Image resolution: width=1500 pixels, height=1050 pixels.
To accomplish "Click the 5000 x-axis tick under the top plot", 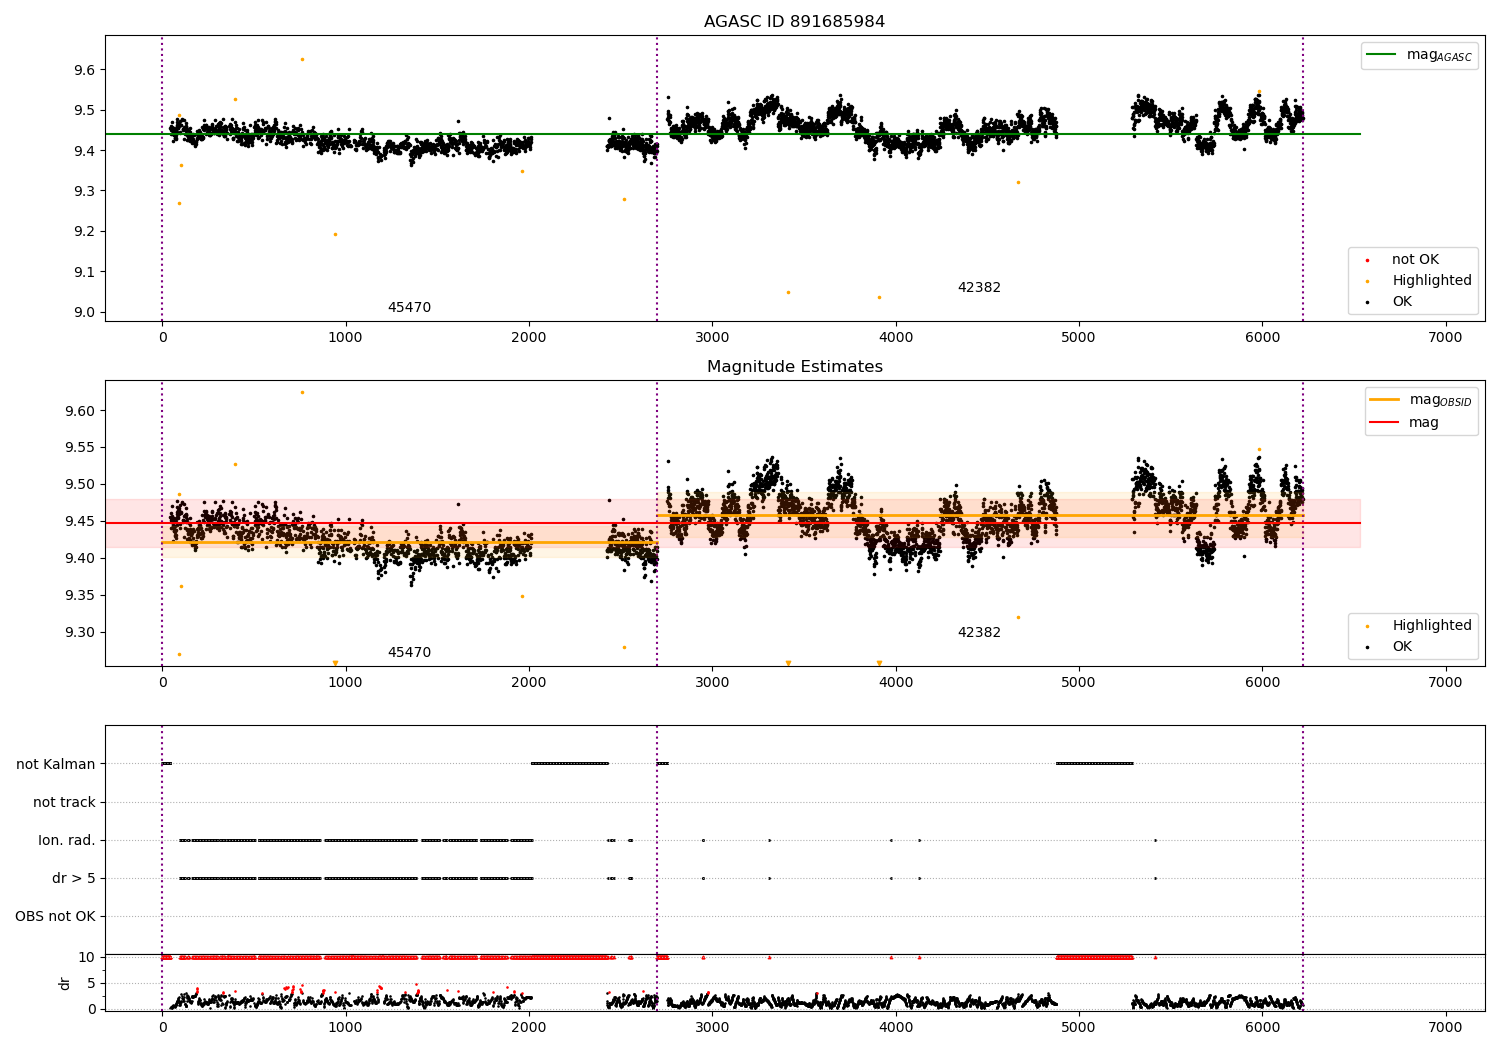I will click(1079, 338).
